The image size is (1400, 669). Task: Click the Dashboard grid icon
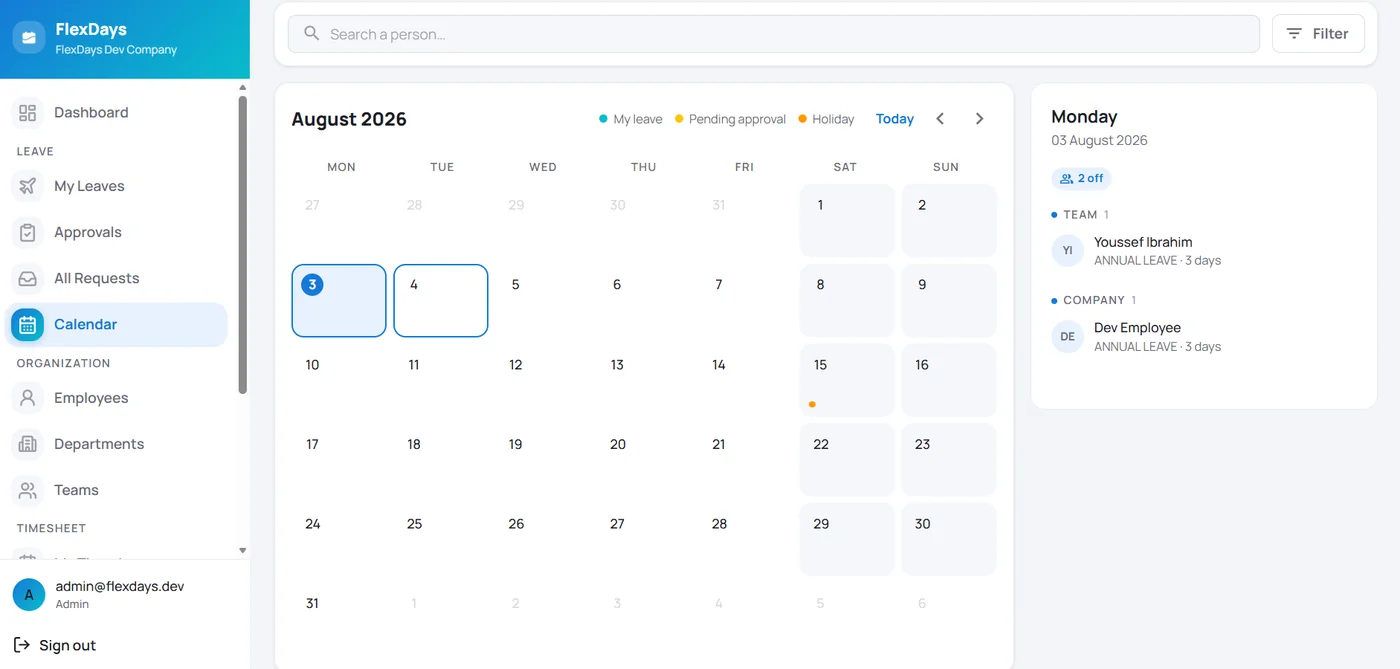(x=28, y=113)
